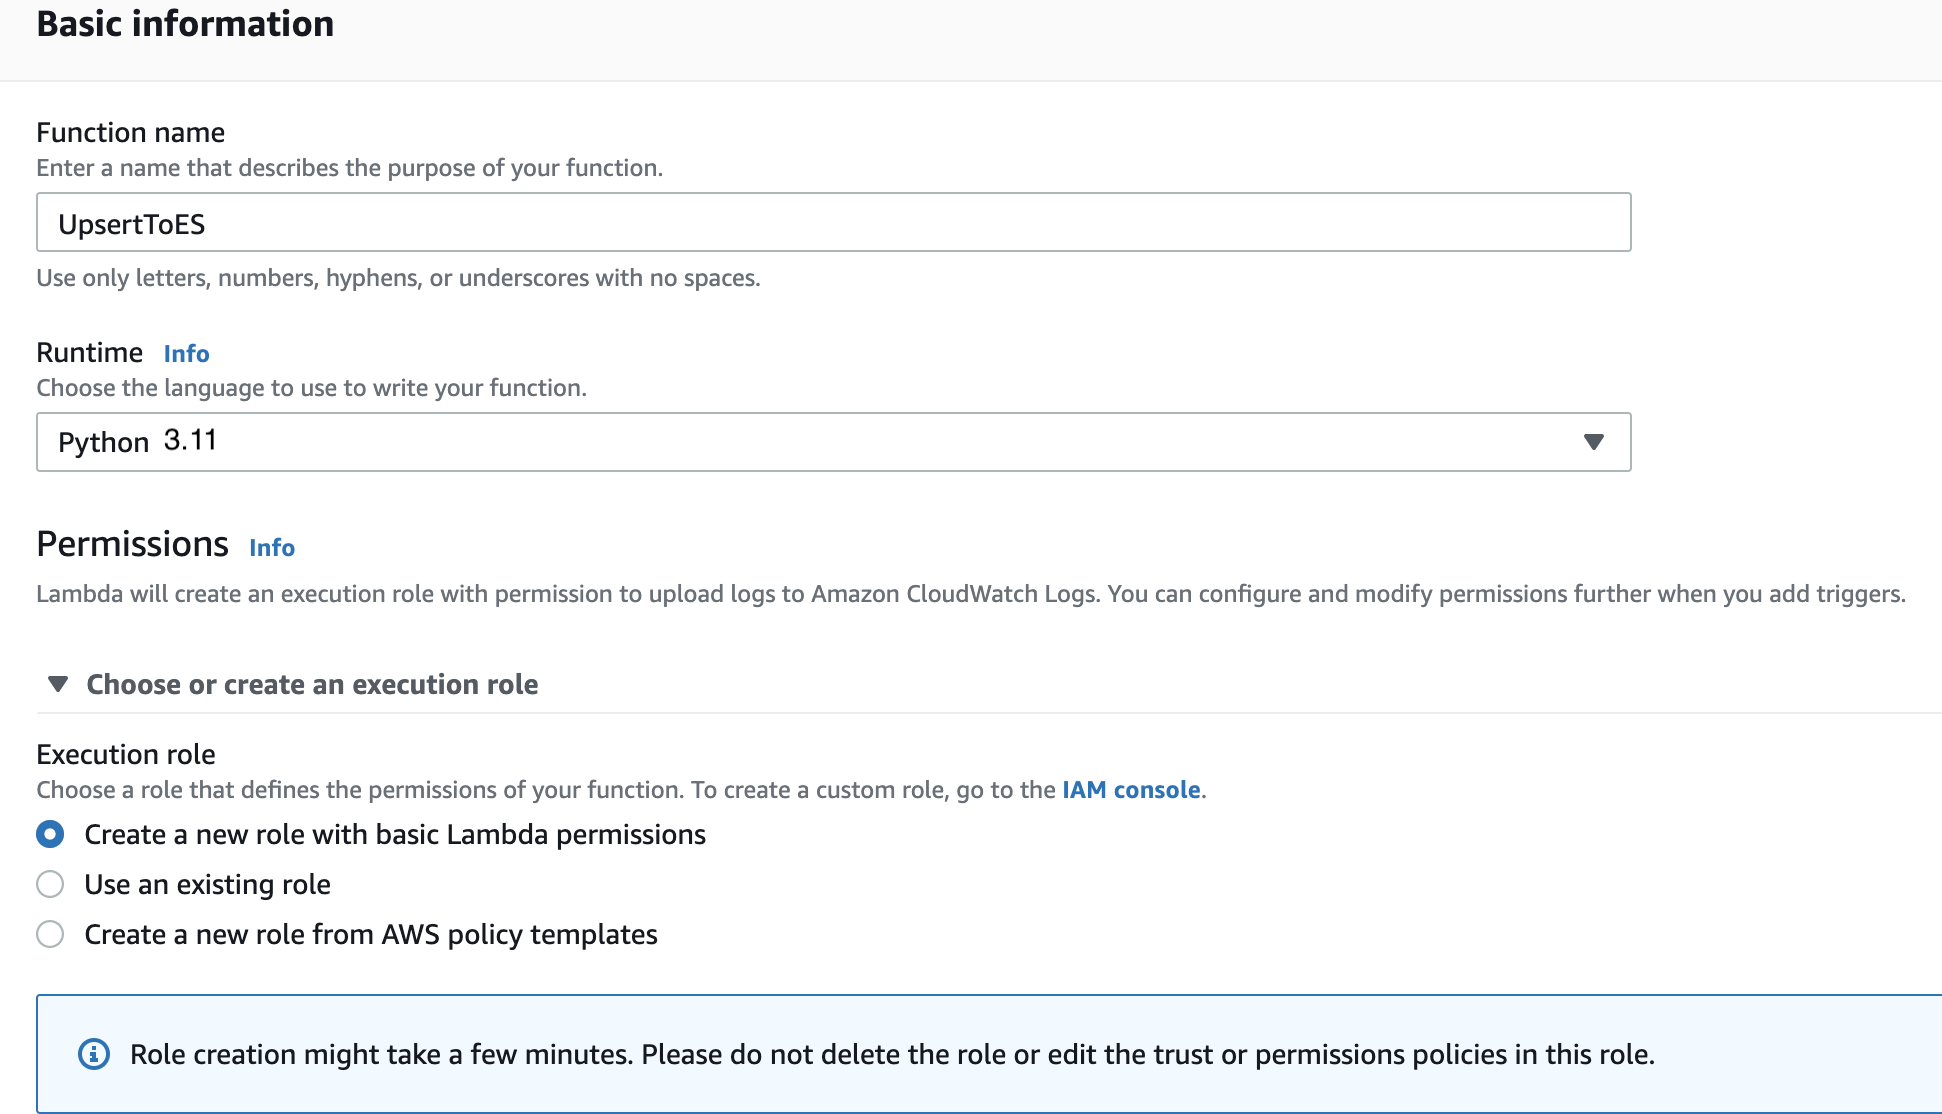Open the IAM console link
This screenshot has width=1942, height=1114.
click(x=1130, y=789)
